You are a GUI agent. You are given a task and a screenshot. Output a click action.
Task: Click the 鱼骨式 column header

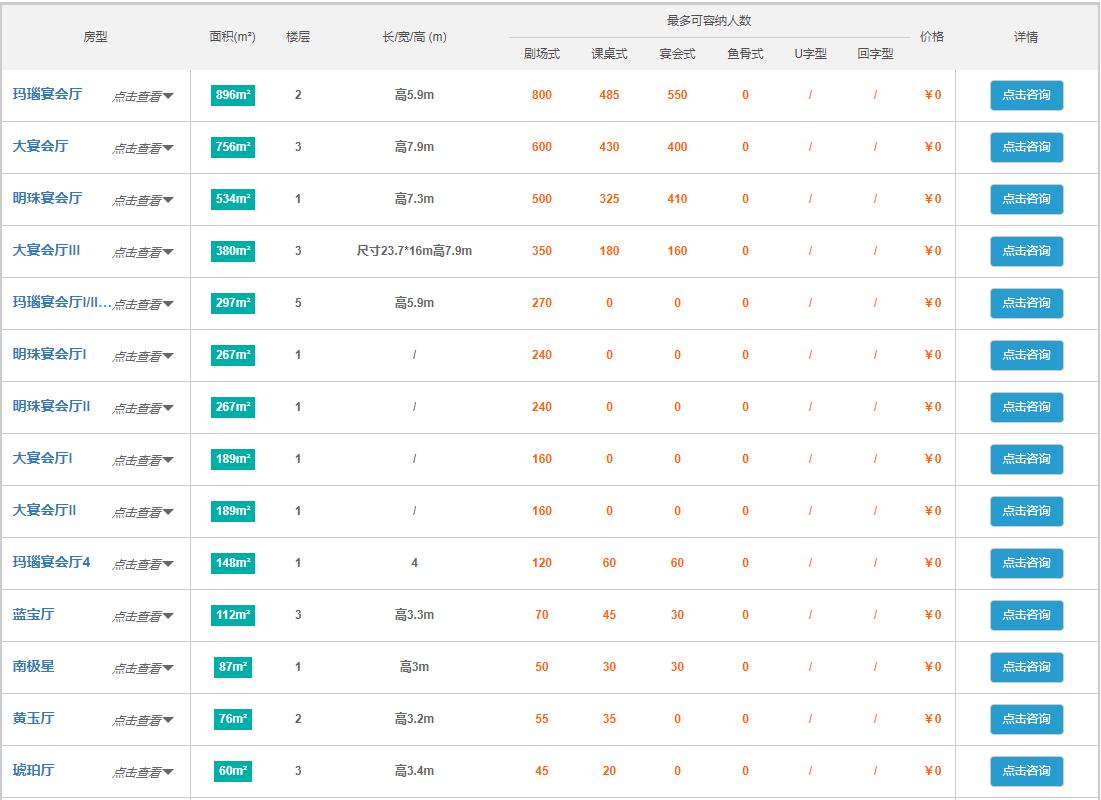[x=745, y=53]
